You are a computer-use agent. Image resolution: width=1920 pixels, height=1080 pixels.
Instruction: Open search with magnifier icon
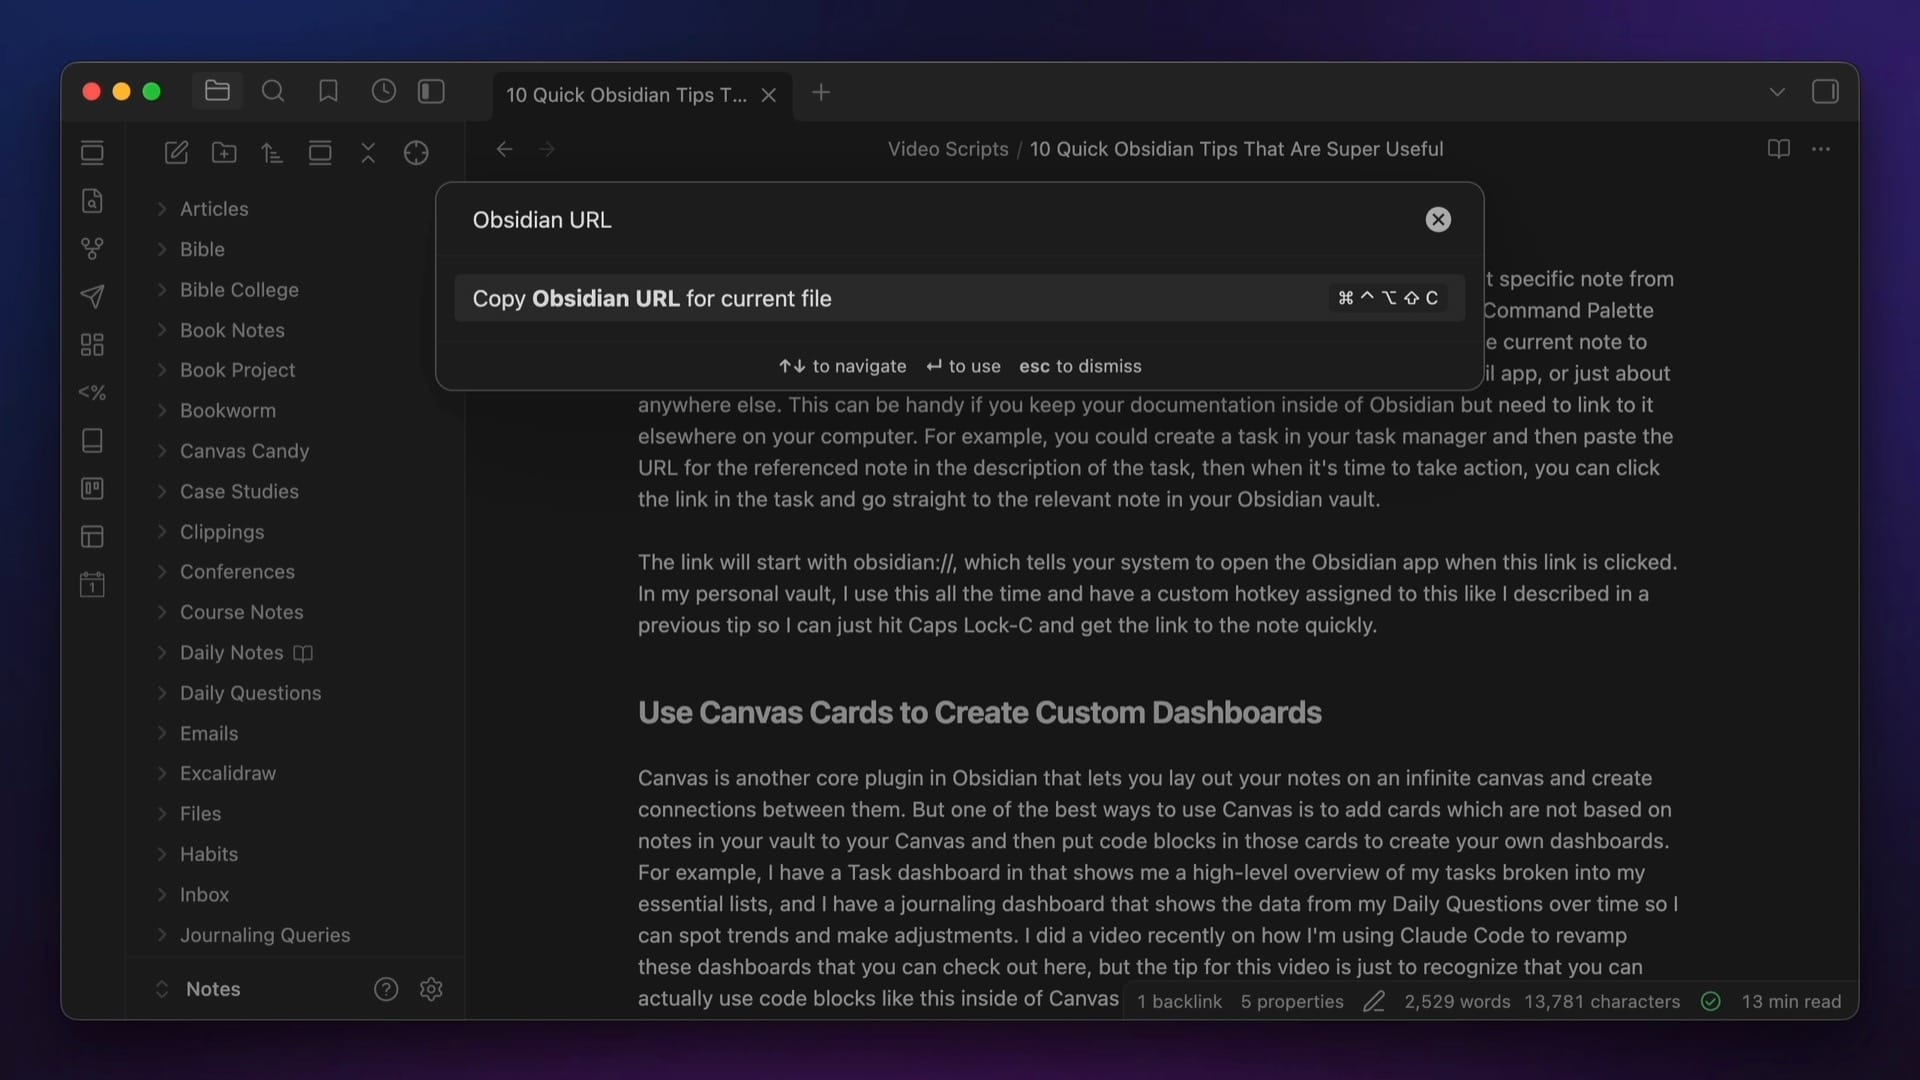tap(272, 92)
